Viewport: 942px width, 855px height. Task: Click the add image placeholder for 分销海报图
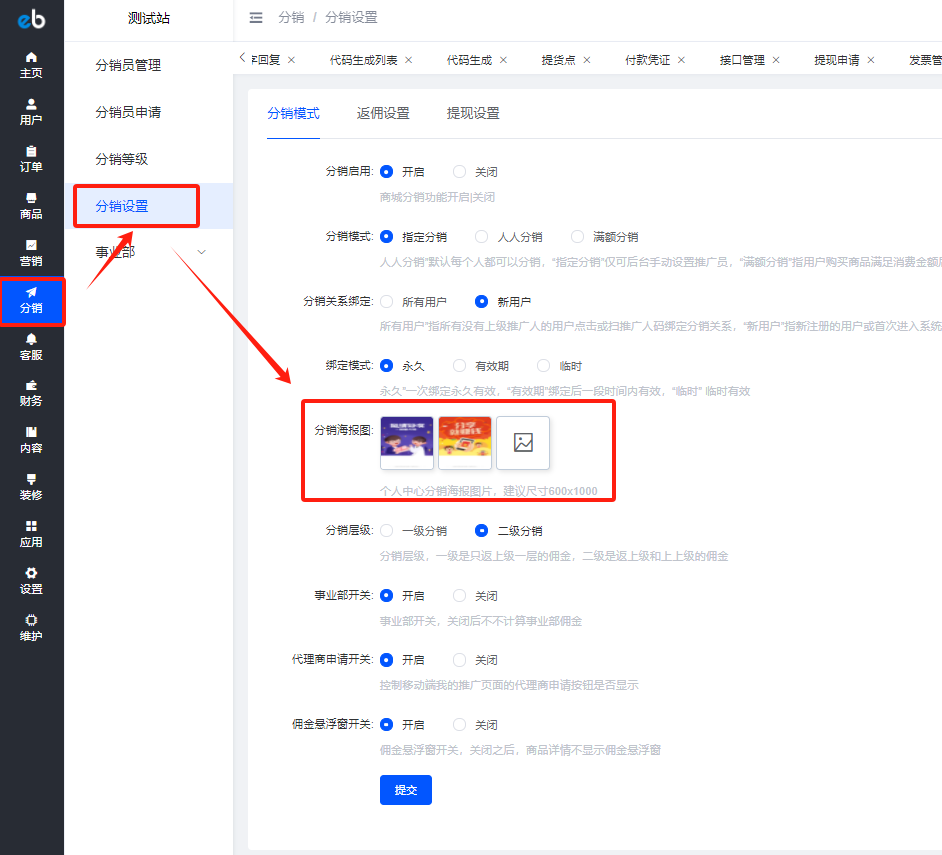[x=523, y=443]
